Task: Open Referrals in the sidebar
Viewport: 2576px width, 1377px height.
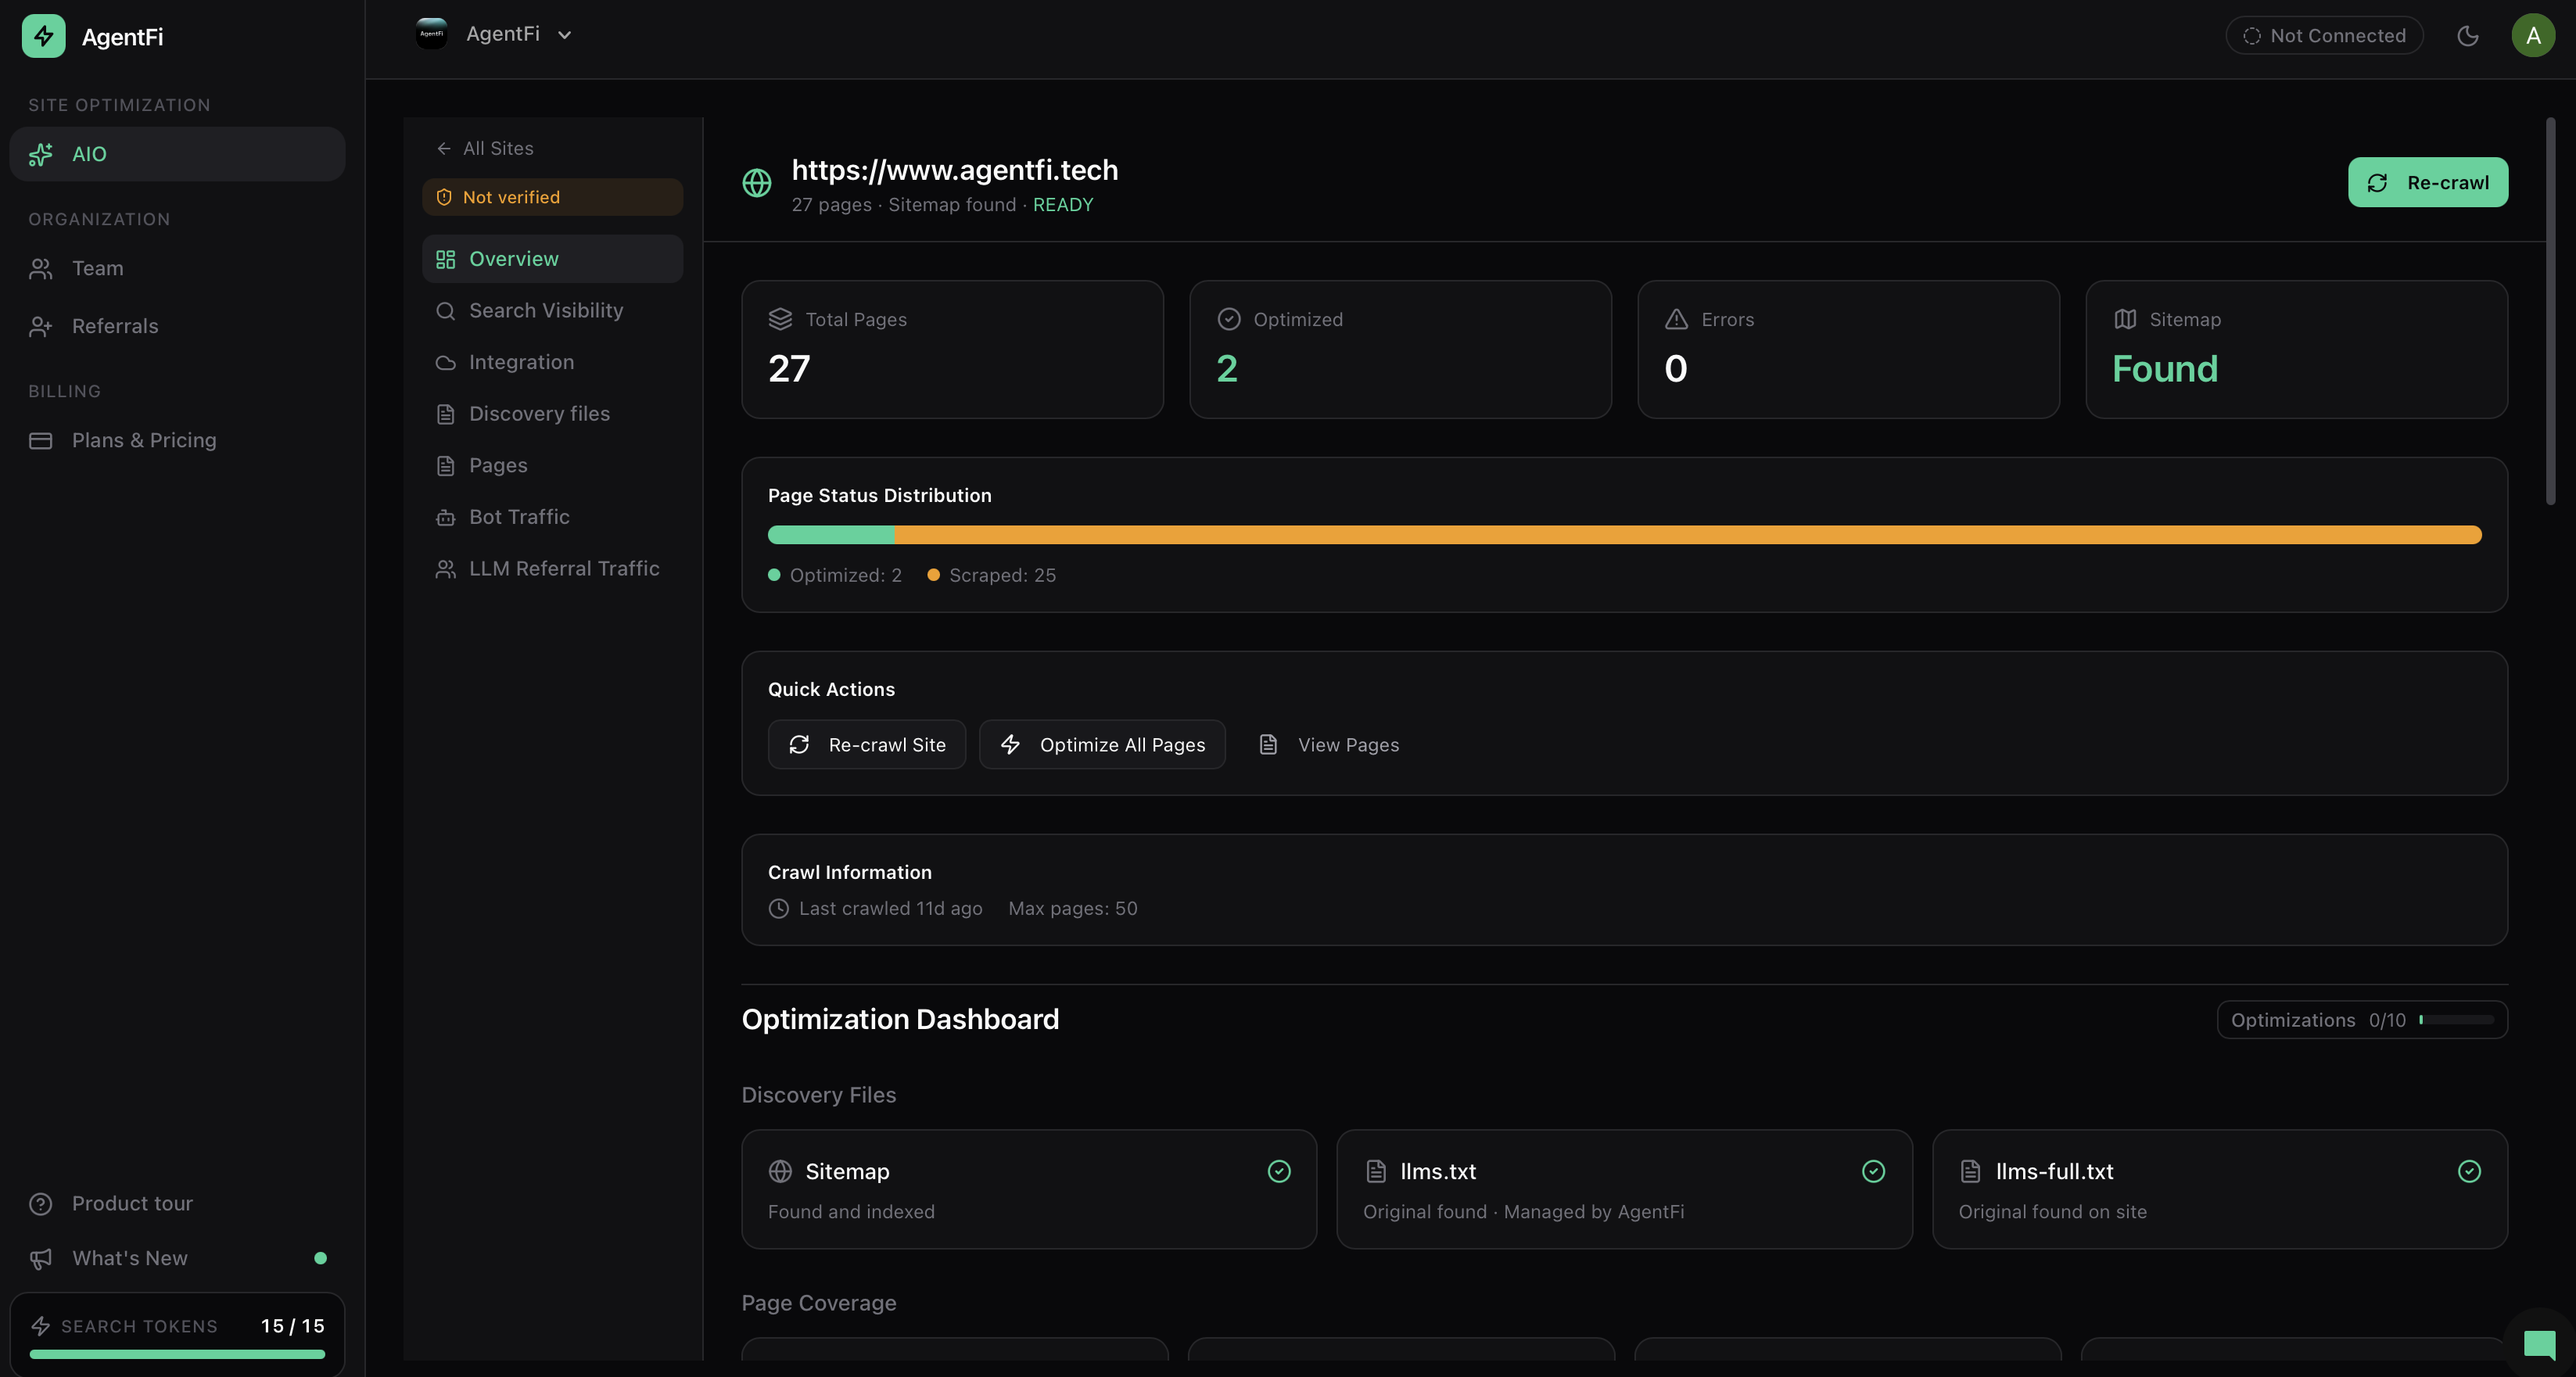Action: (178, 326)
